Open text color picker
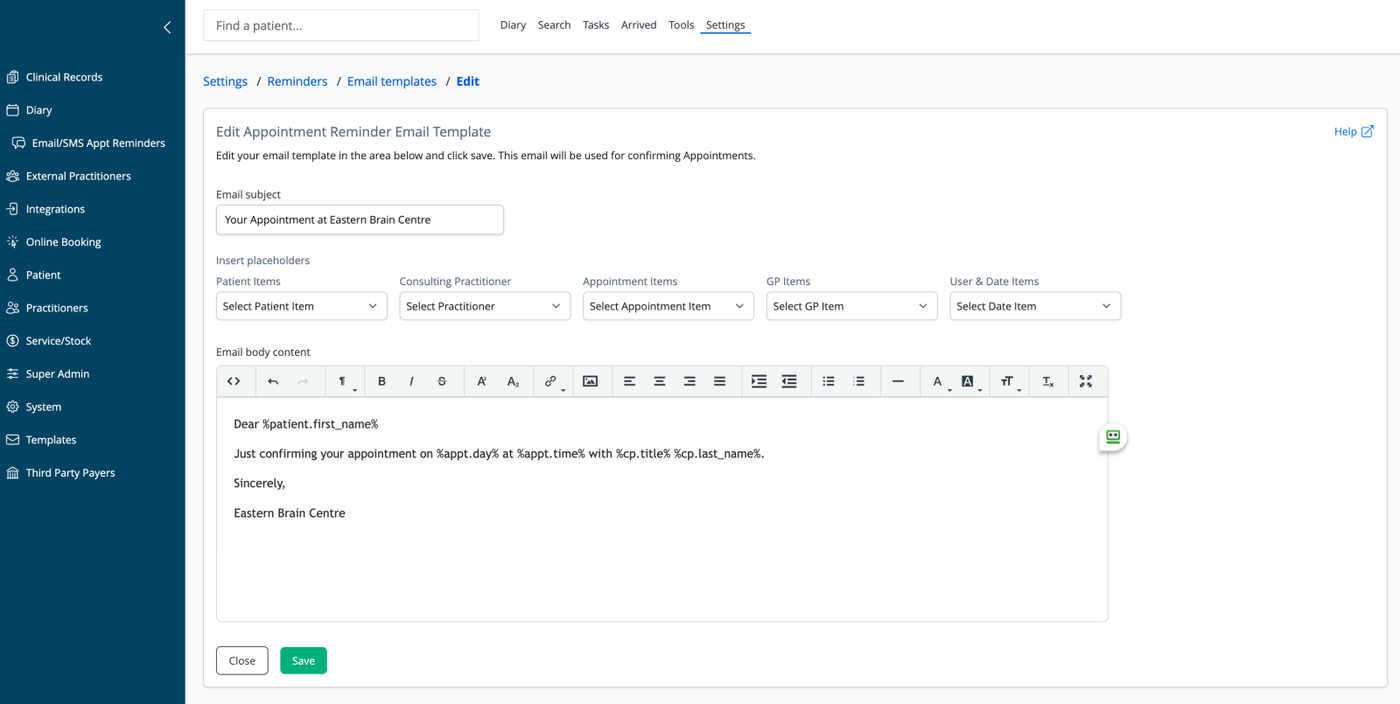The width and height of the screenshot is (1400, 704). tap(939, 381)
